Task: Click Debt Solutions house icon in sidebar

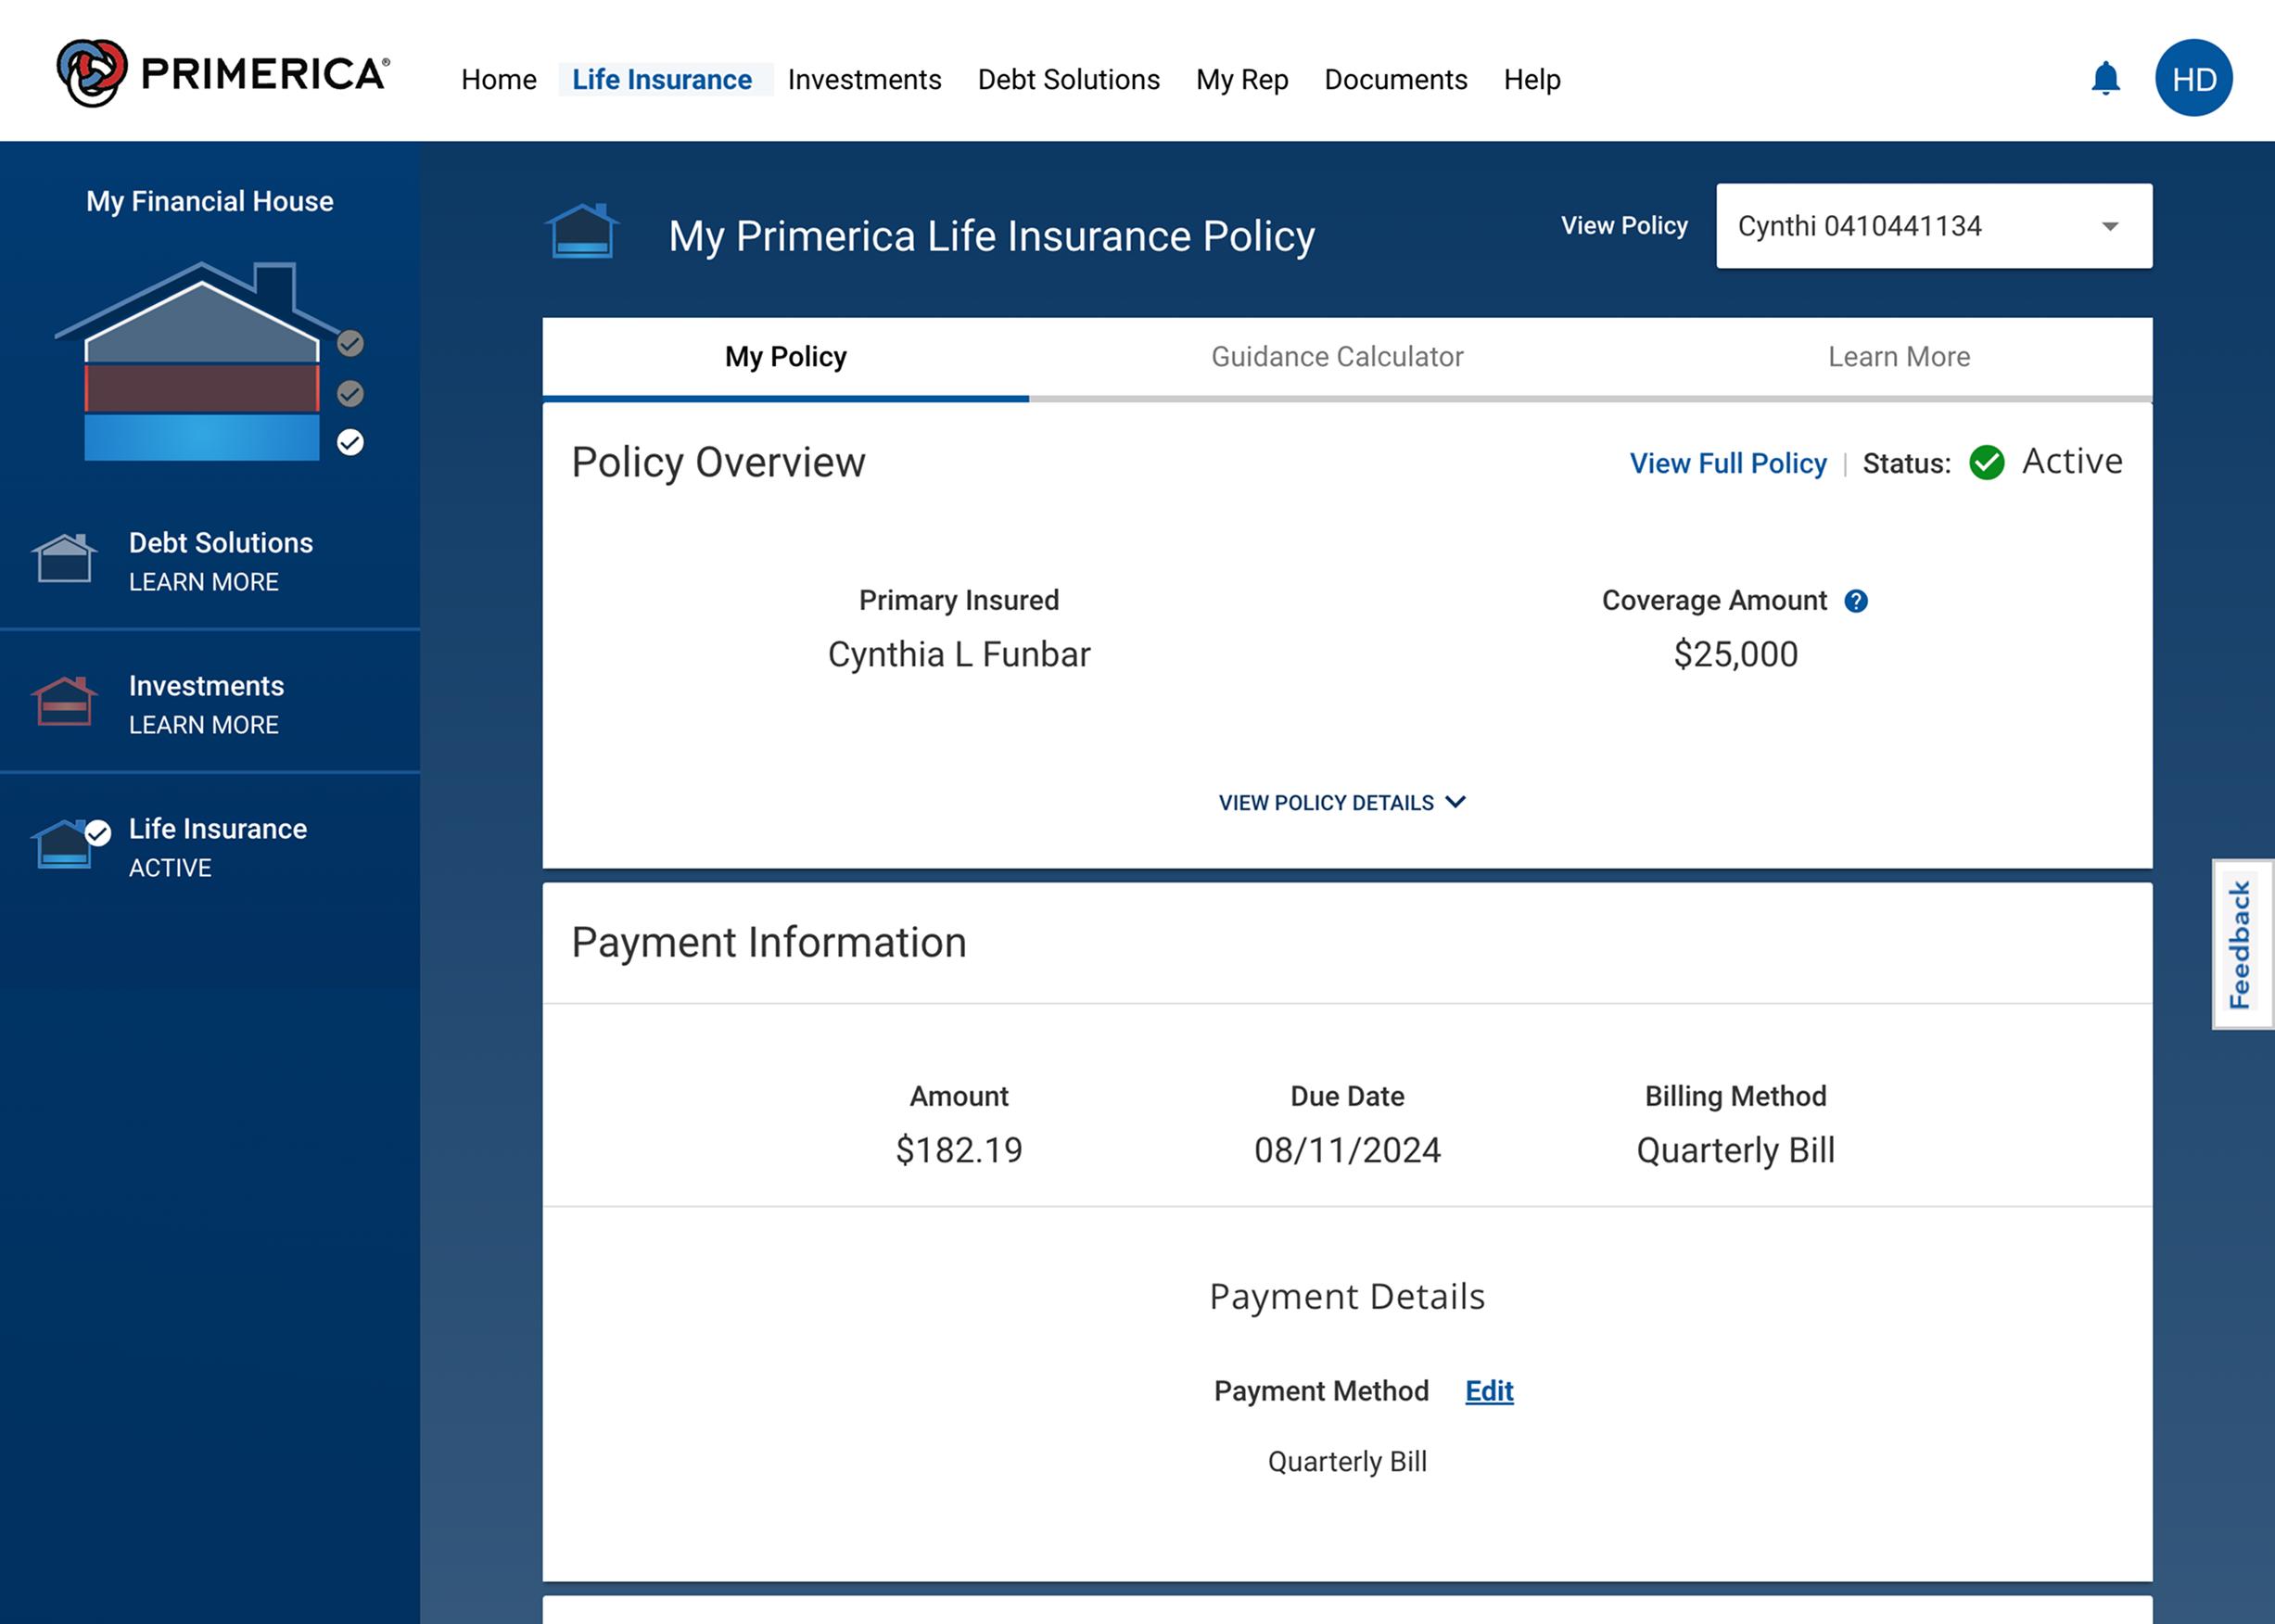Action: click(x=64, y=558)
